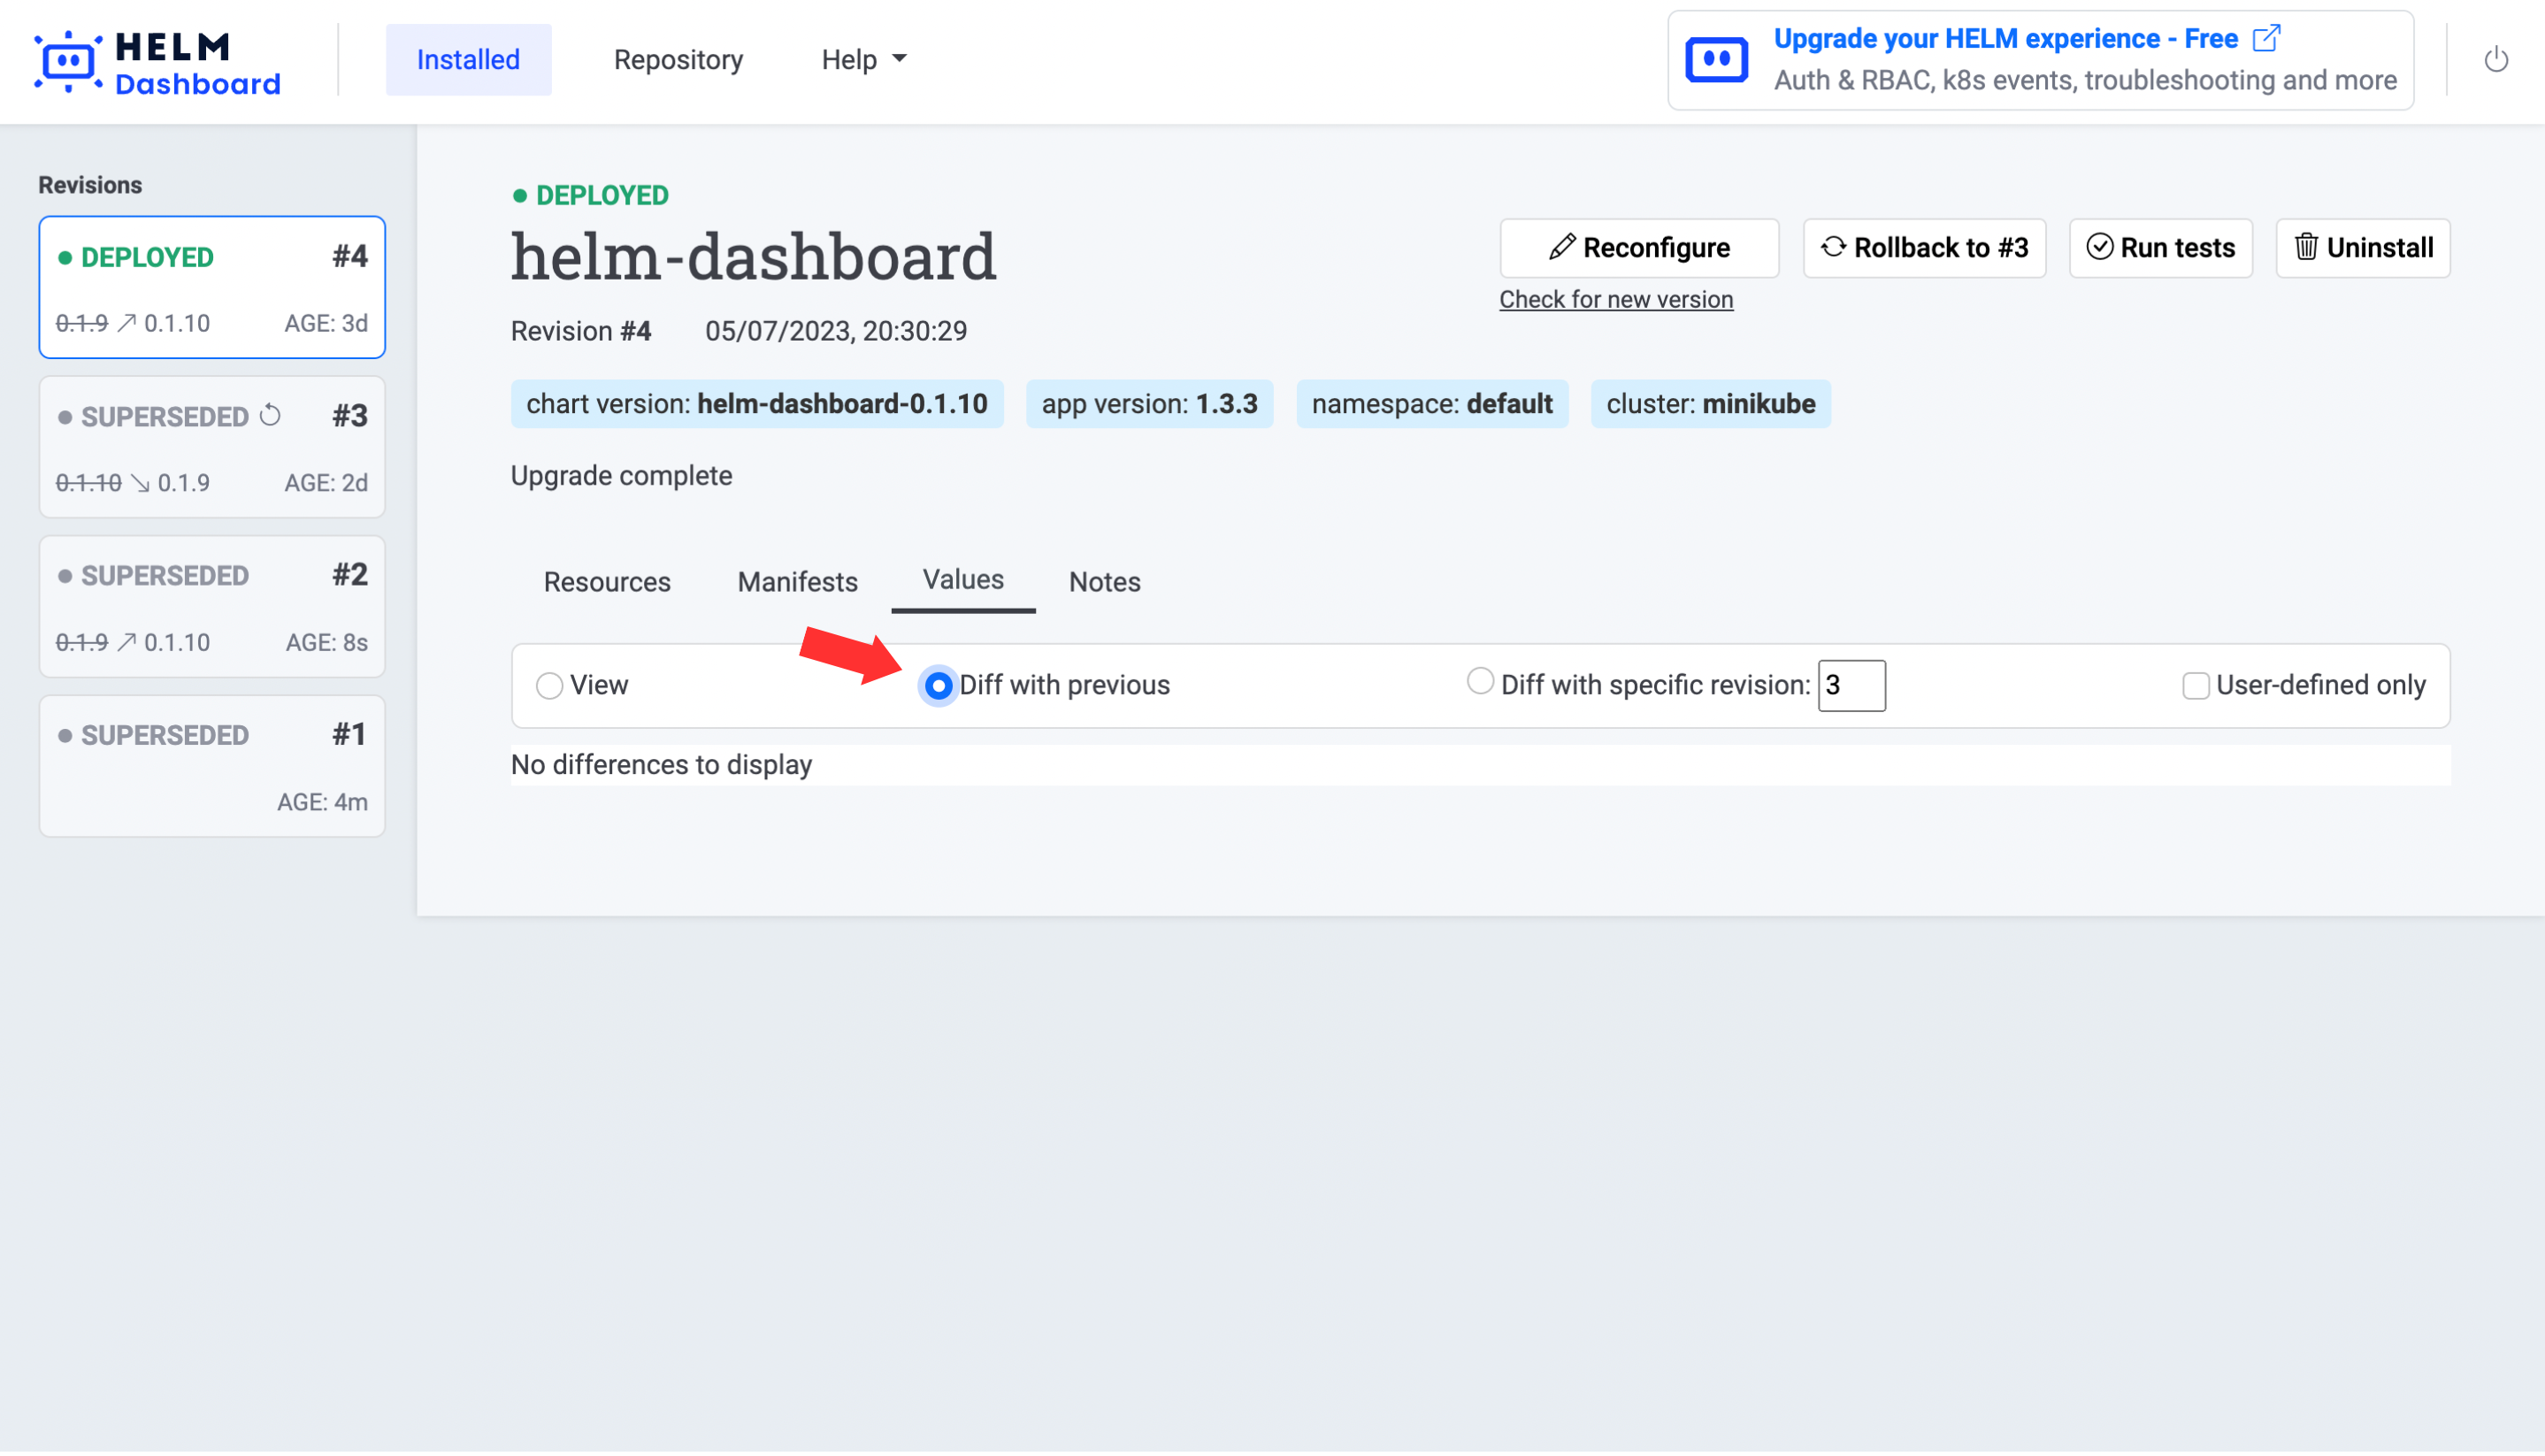Select superseded revision #2 in list

(212, 607)
